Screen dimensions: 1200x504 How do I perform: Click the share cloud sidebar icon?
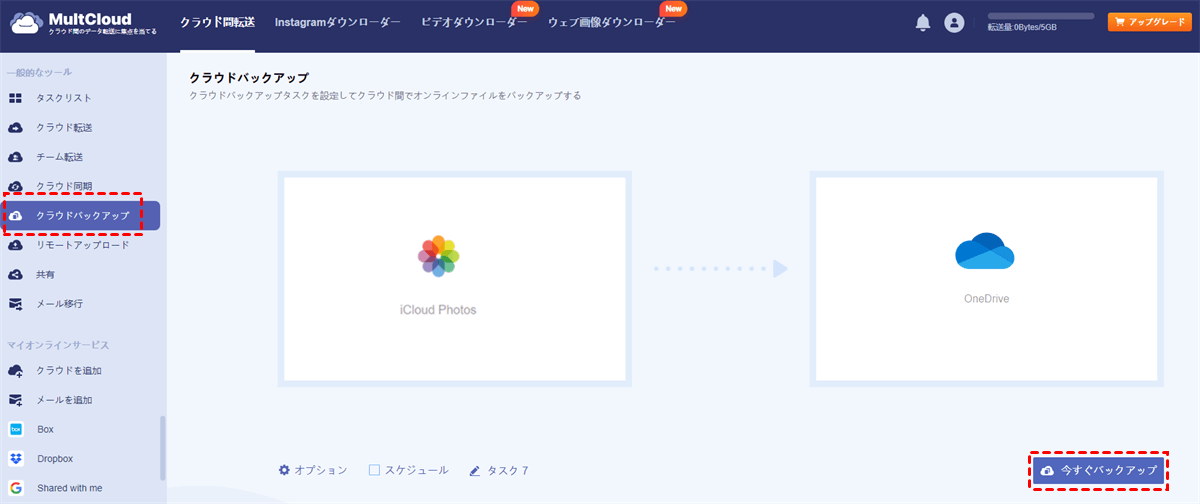[16, 274]
